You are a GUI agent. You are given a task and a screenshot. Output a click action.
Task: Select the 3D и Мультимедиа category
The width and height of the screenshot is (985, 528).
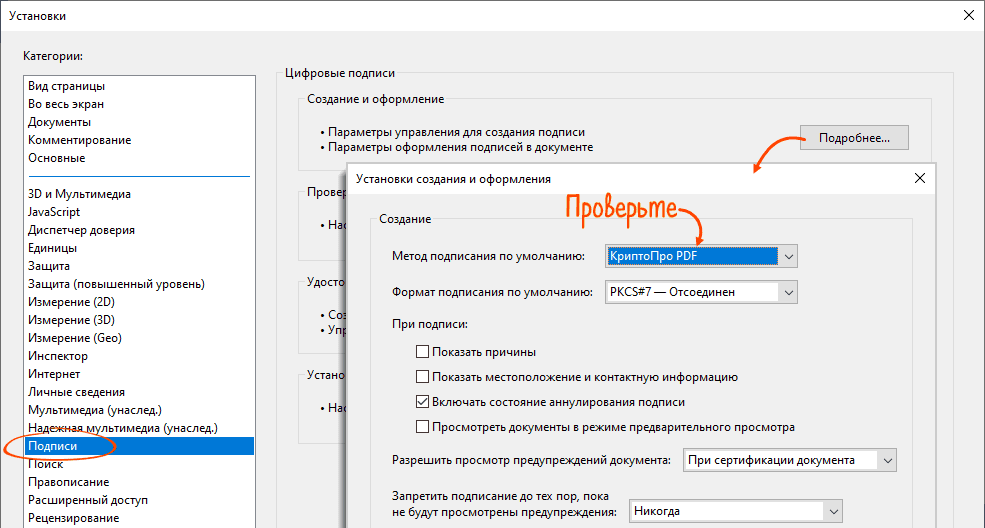click(79, 194)
